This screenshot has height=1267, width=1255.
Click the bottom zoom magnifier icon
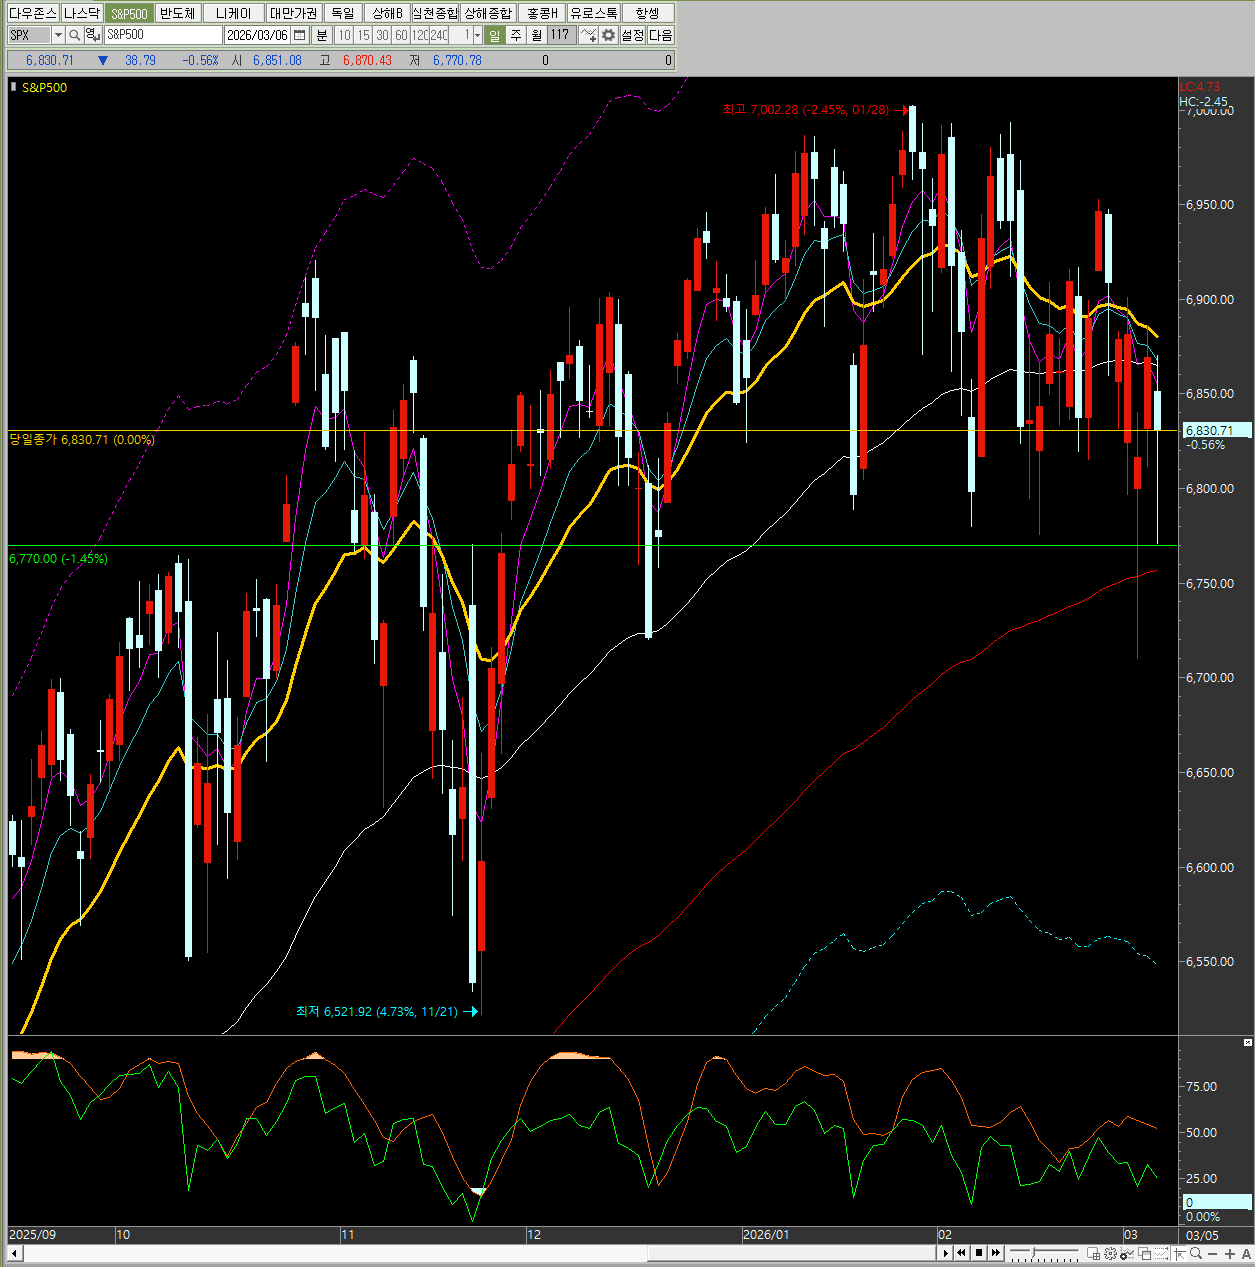(1196, 1253)
